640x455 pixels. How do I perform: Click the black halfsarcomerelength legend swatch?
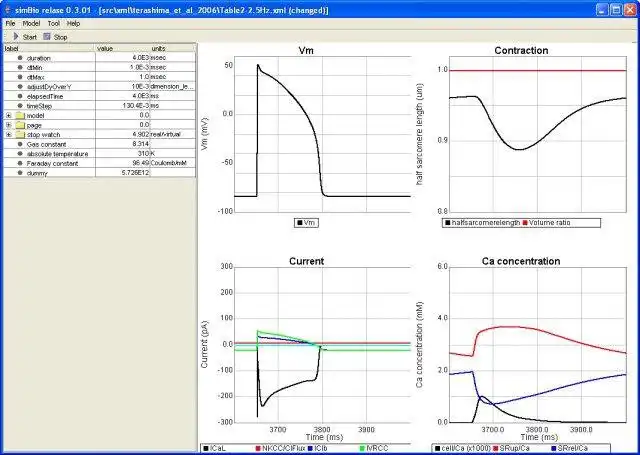(447, 223)
